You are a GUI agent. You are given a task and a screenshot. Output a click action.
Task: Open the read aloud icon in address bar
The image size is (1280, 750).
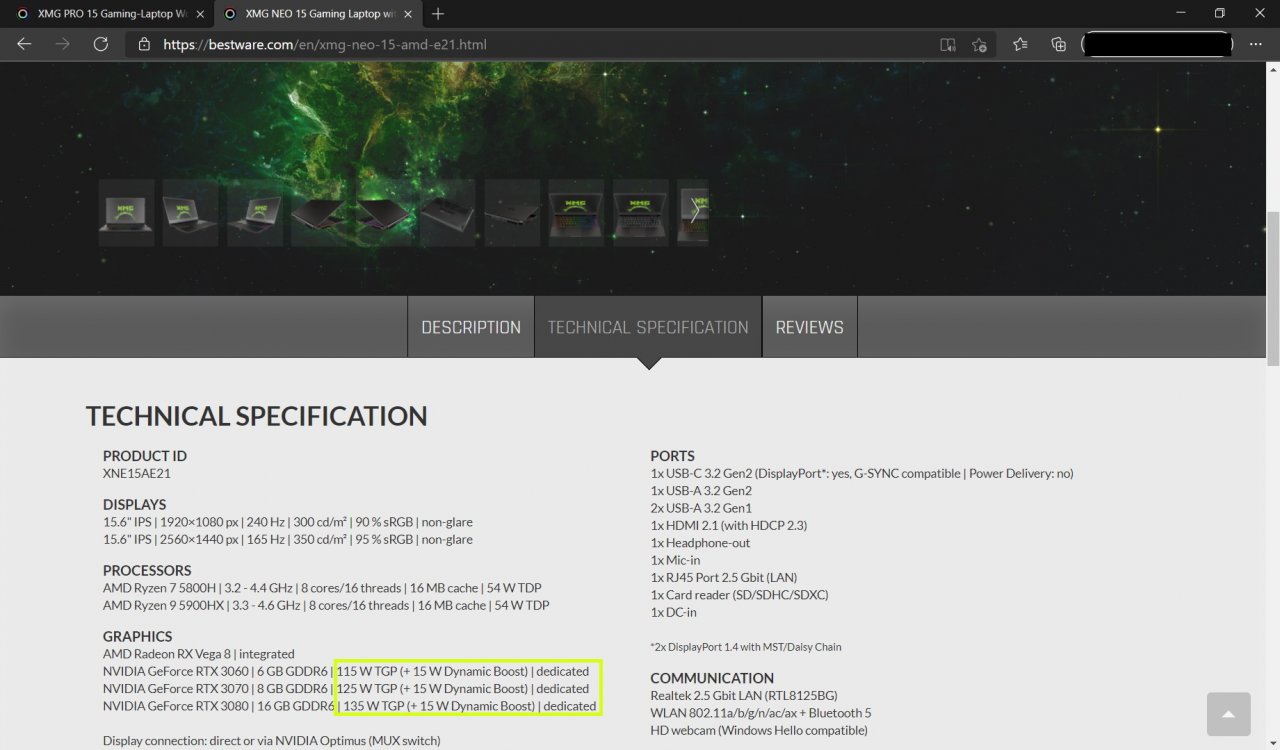click(948, 44)
